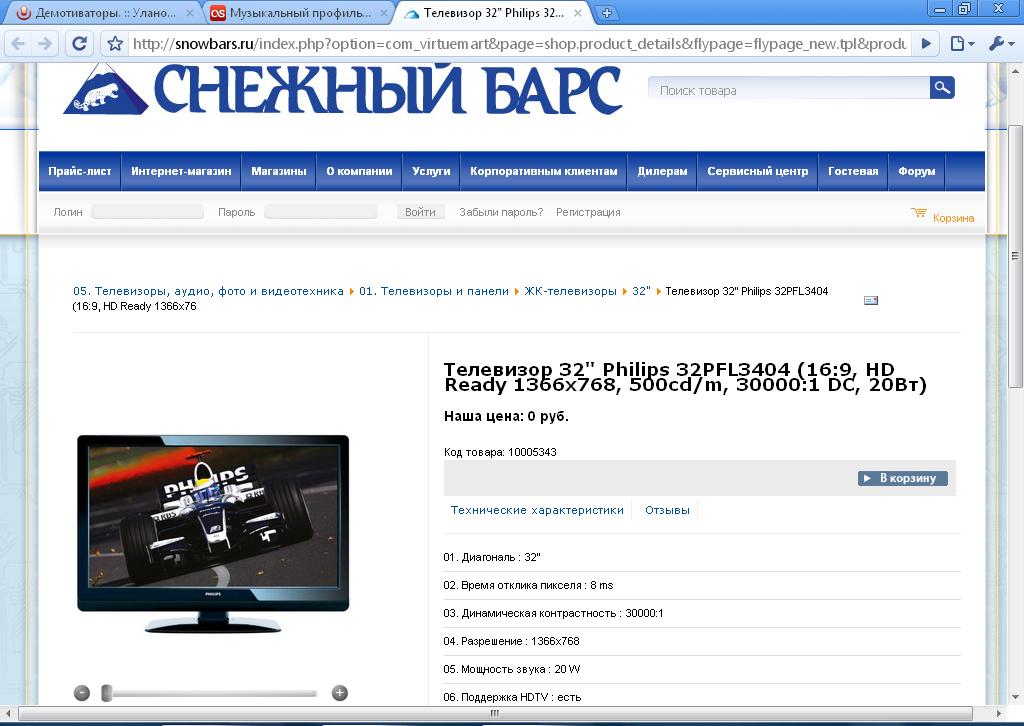Open the wrench settings menu
Screen dimensions: 1024x726
tap(1001, 44)
